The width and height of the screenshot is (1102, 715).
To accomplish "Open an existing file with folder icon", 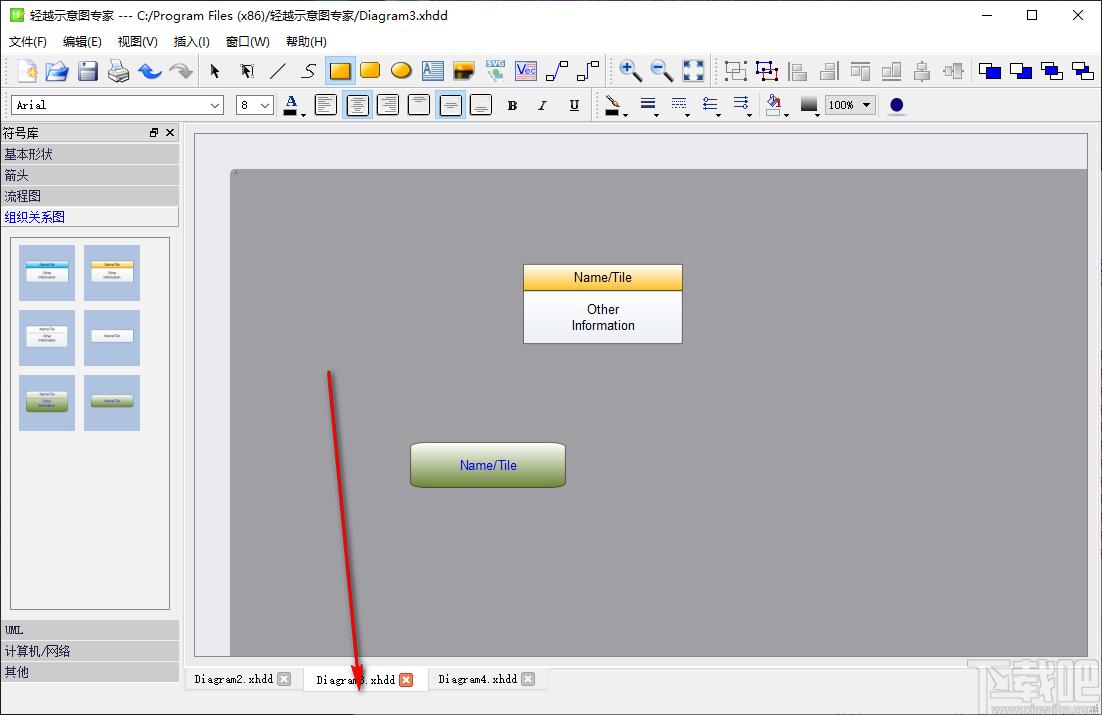I will click(x=57, y=71).
